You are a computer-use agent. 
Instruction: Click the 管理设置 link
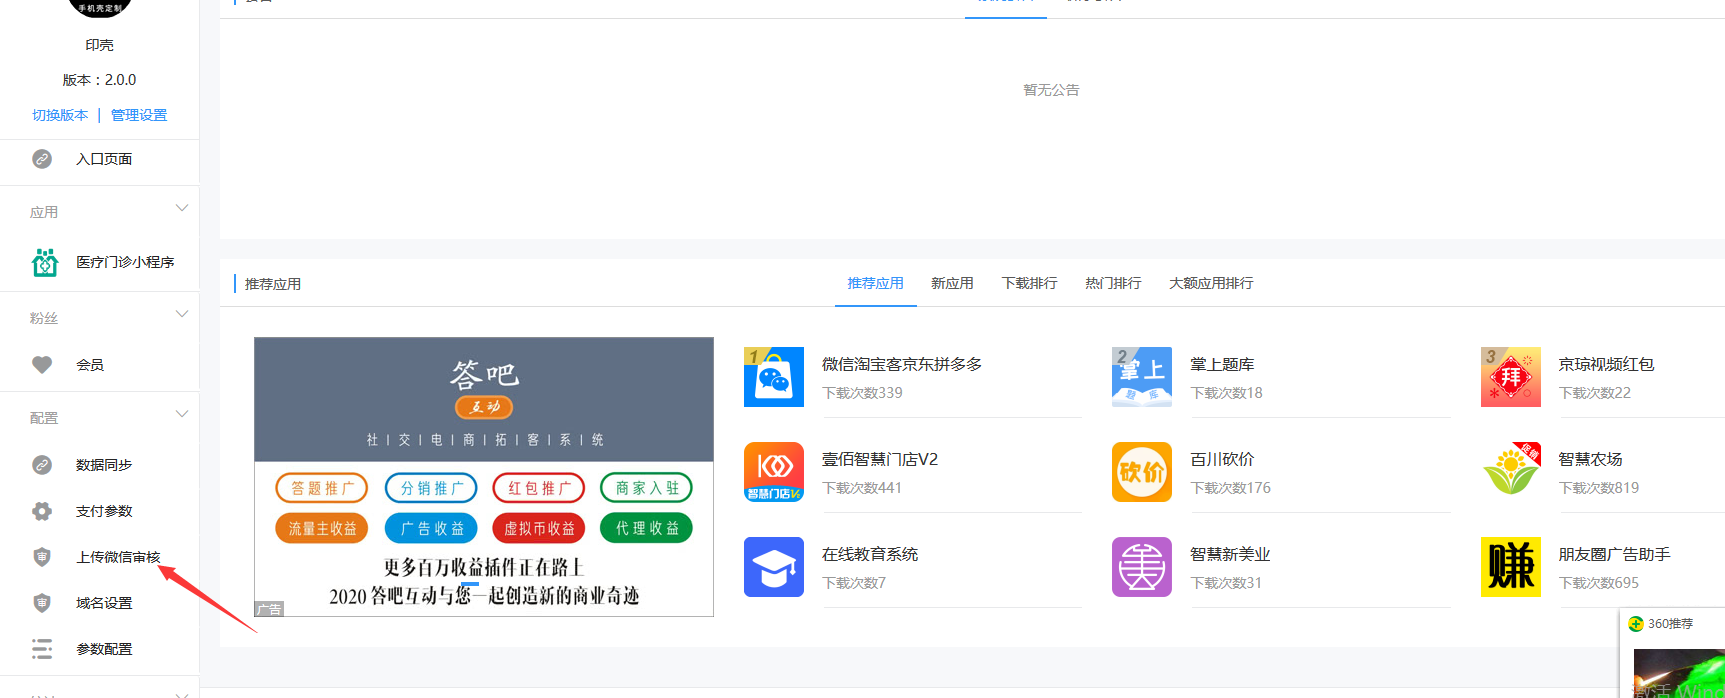click(x=139, y=115)
